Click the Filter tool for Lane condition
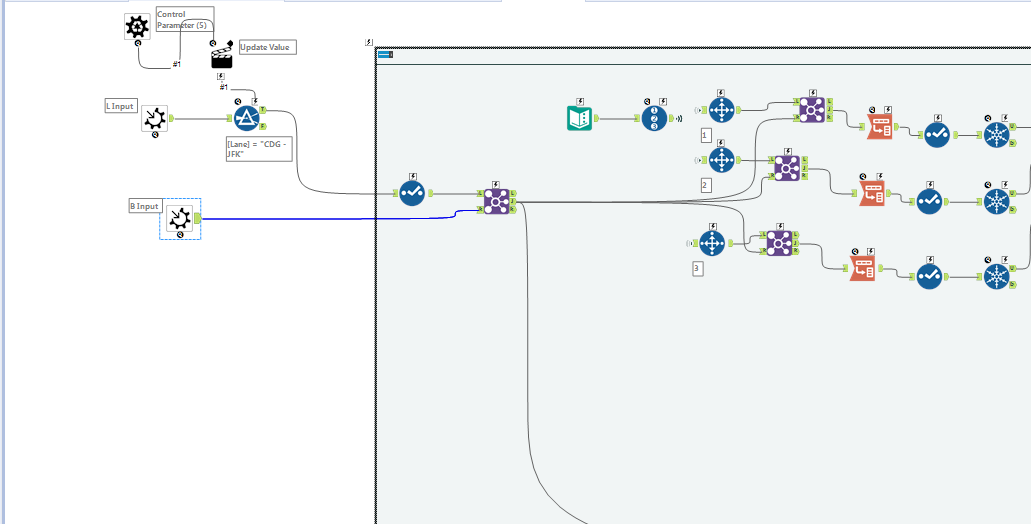 247,118
